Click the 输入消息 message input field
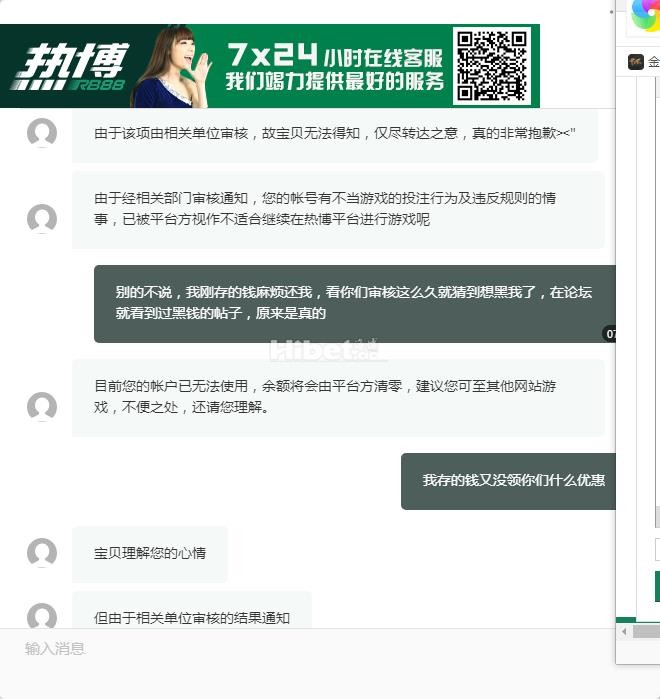This screenshot has height=699, width=660. 300,649
